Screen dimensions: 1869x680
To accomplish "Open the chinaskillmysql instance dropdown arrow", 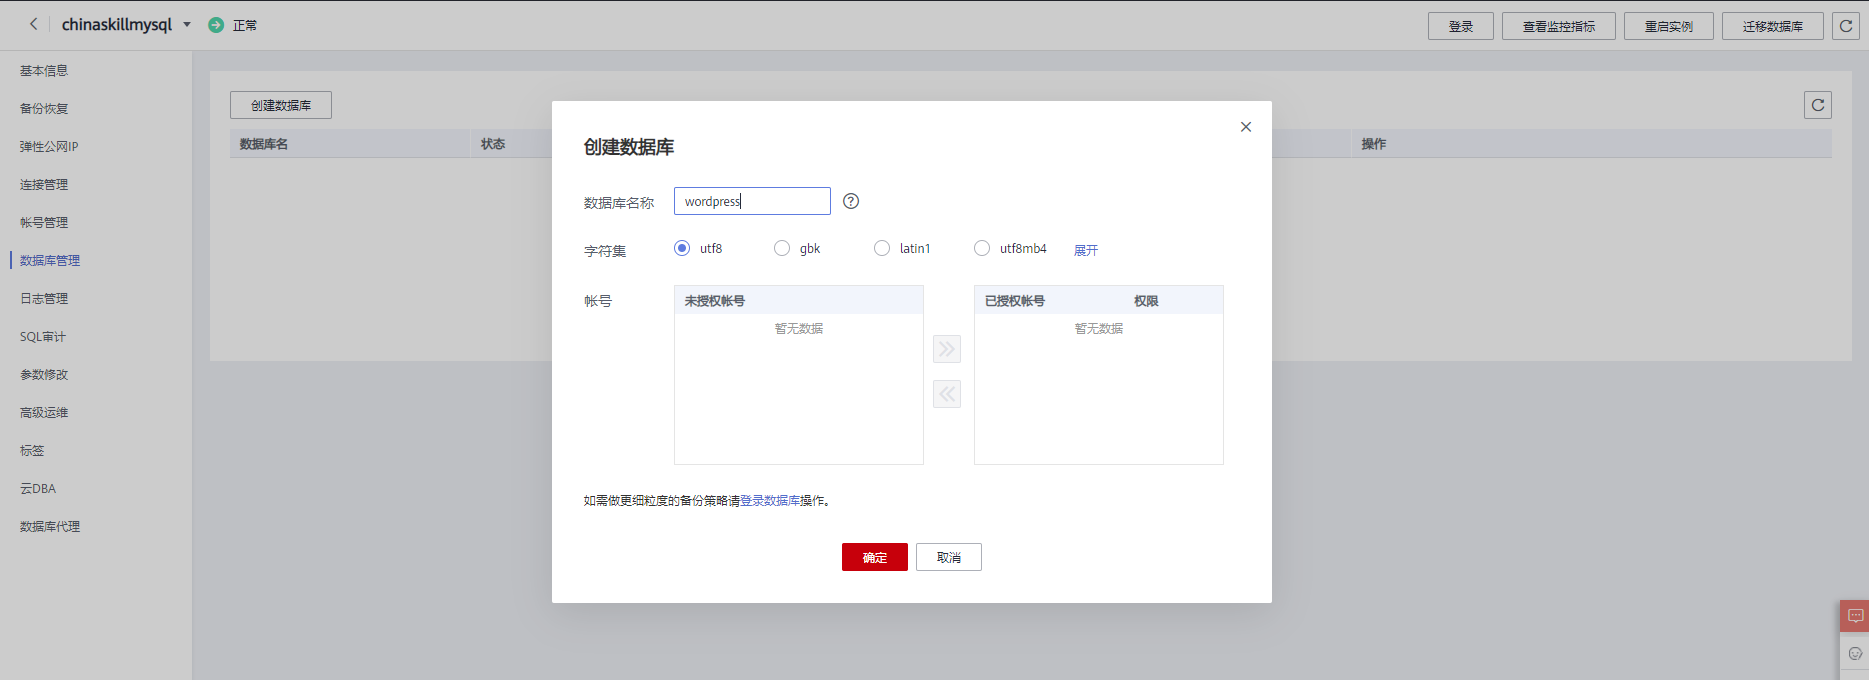I will point(187,25).
